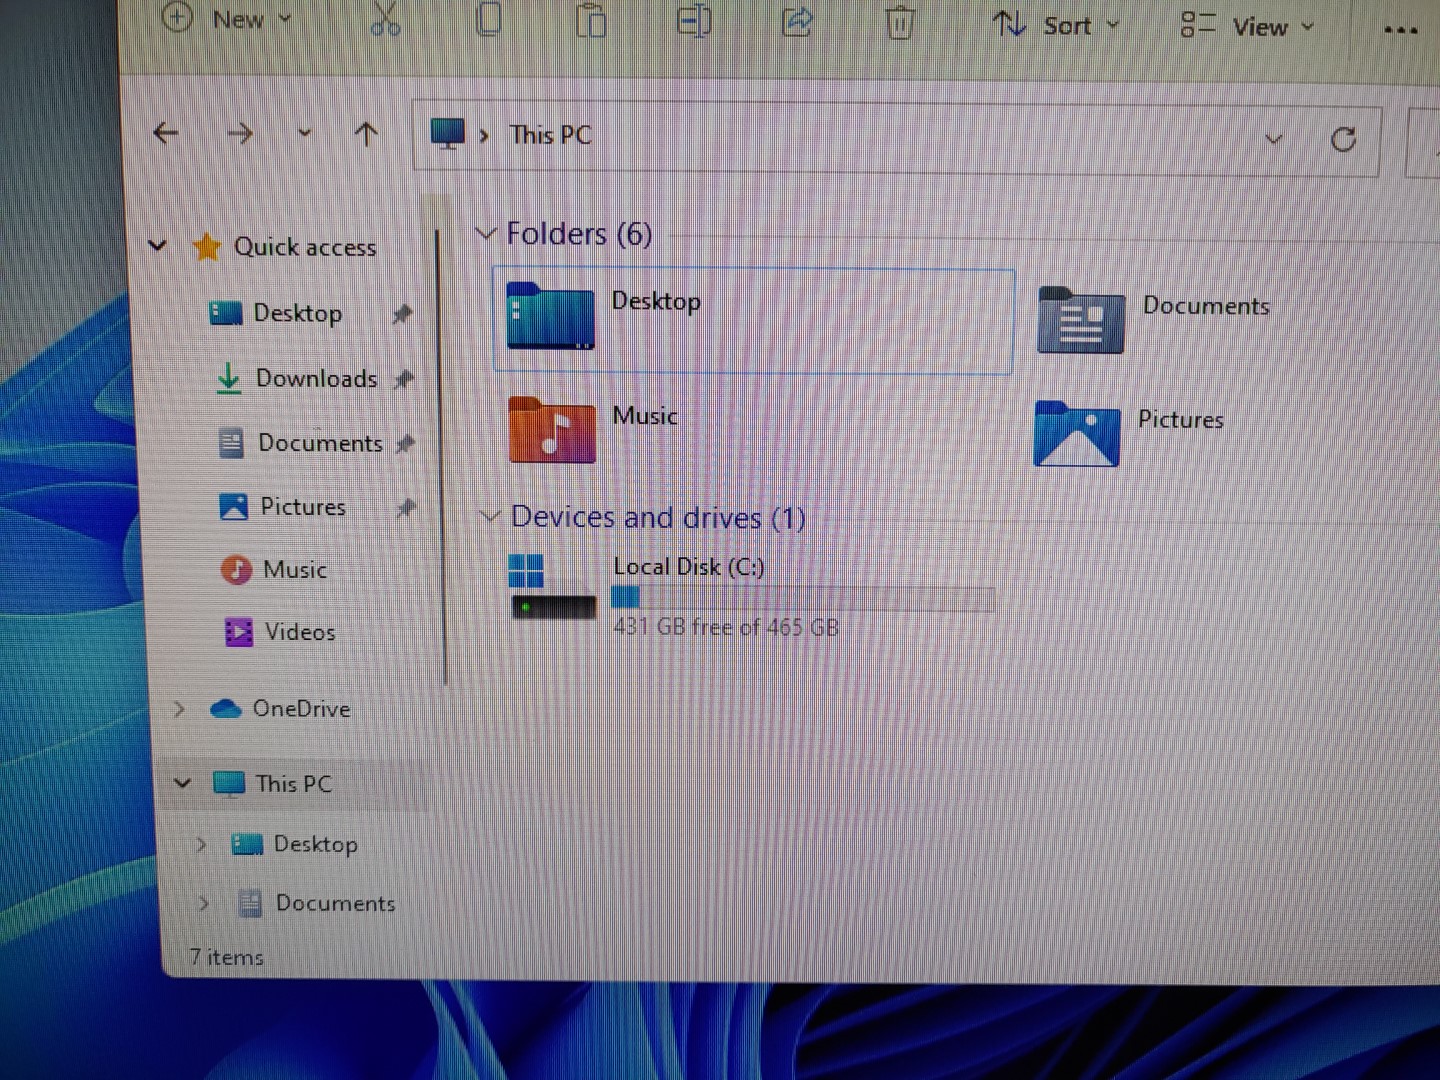This screenshot has width=1440, height=1080.
Task: Click This PC in the address bar
Action: coord(550,135)
